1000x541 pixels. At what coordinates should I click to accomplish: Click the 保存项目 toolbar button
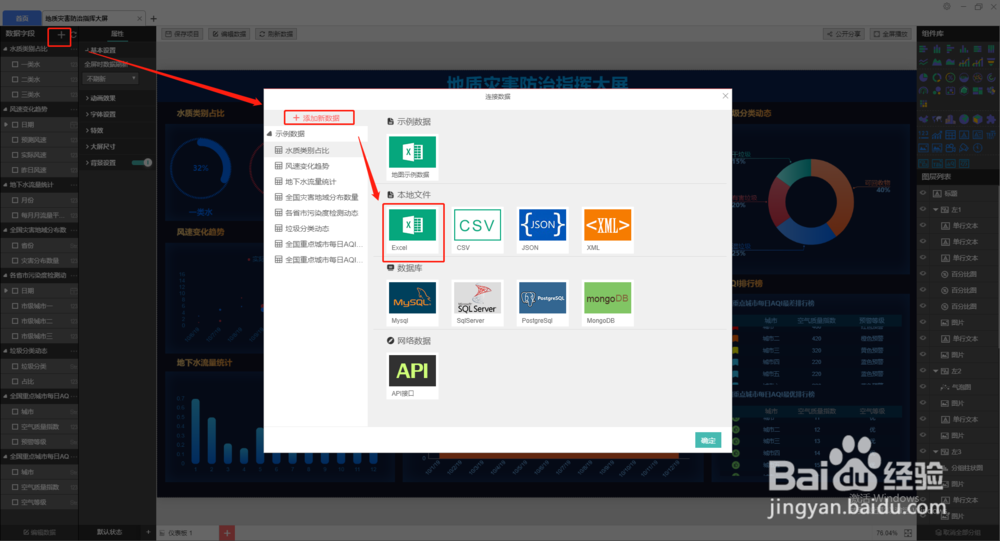point(182,34)
